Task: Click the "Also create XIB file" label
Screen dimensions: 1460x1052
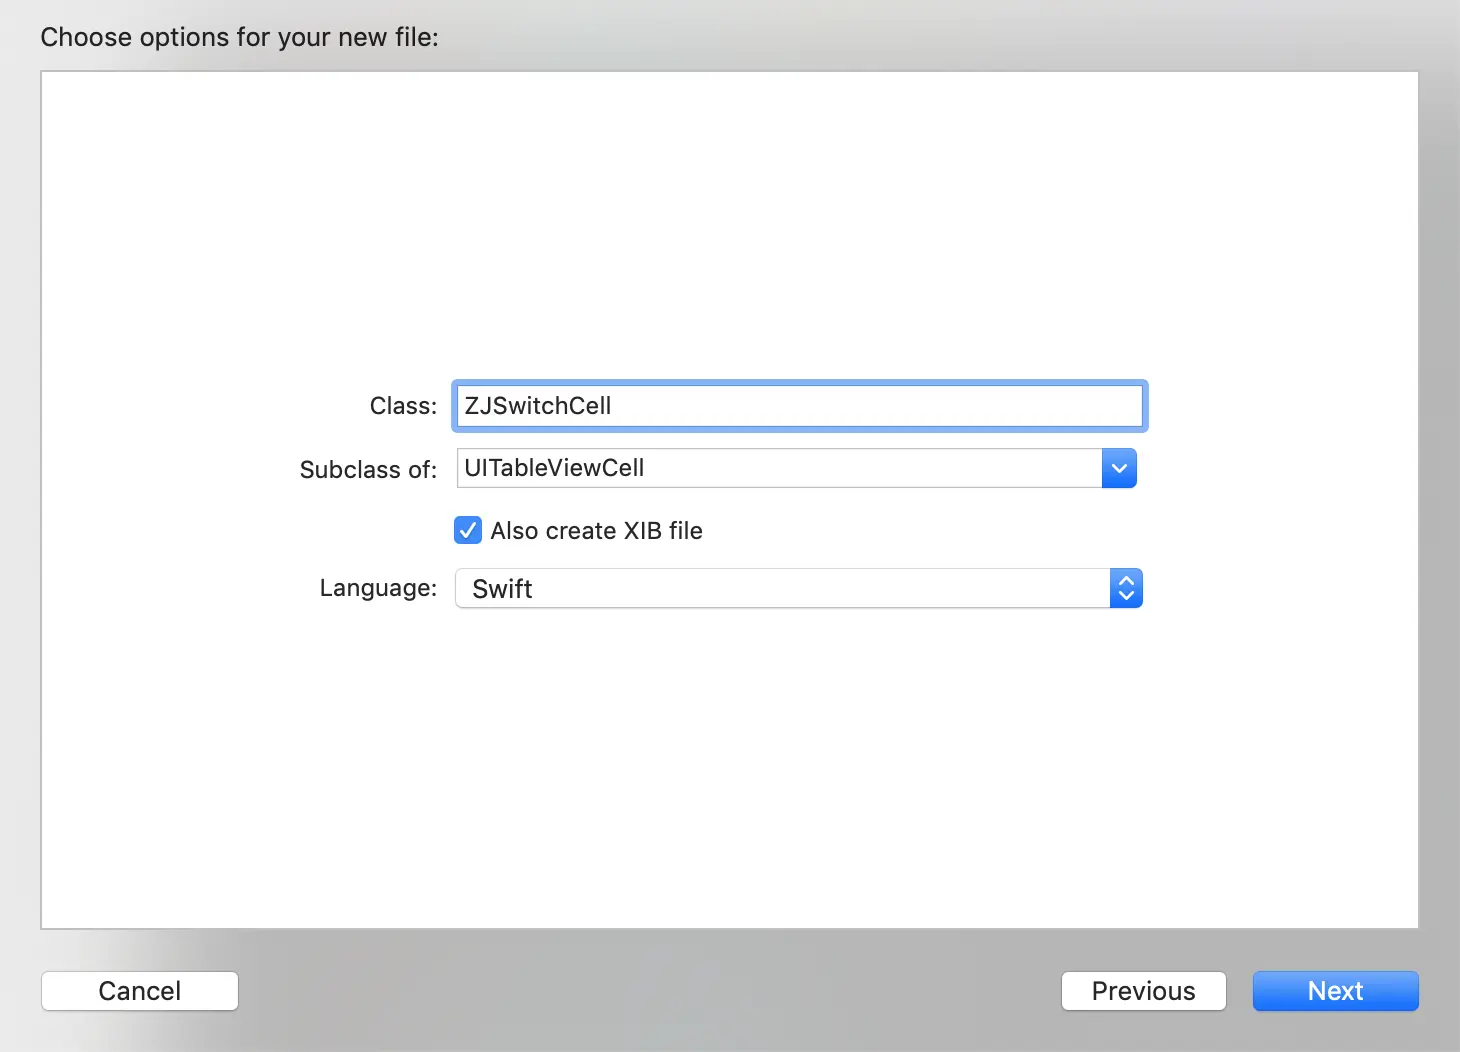Action: 596,531
